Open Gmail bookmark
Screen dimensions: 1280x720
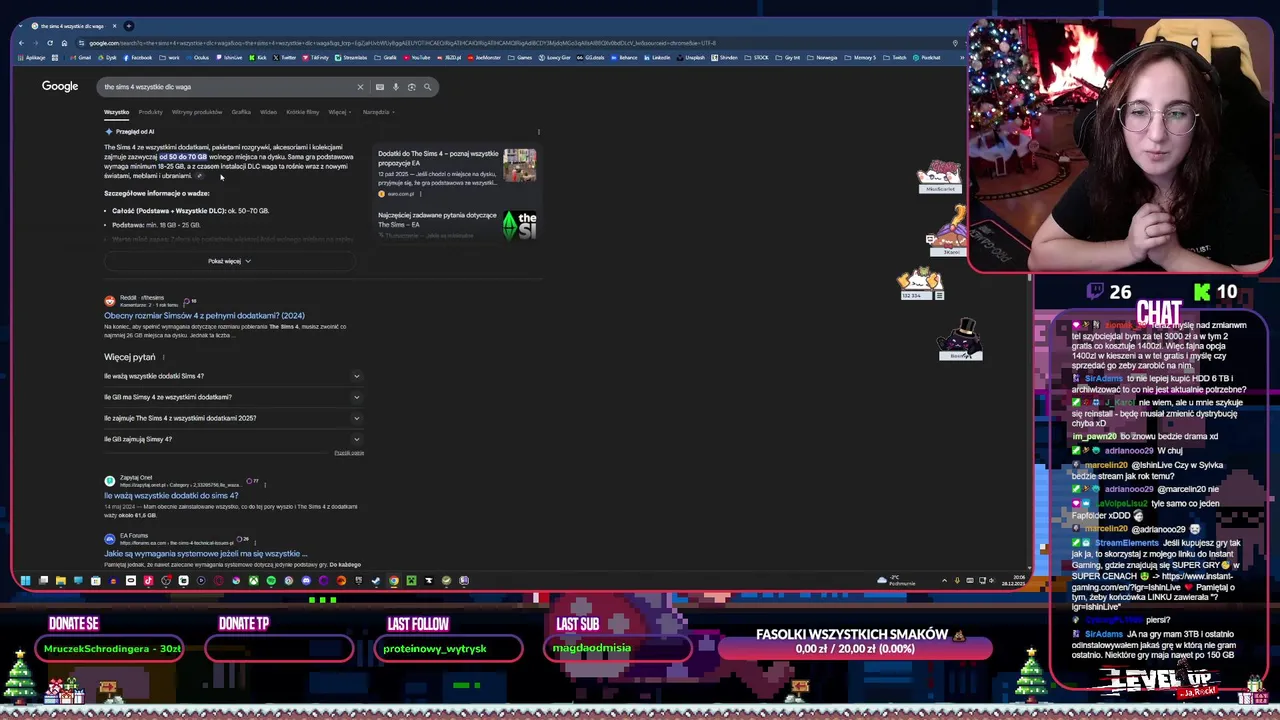[81, 57]
